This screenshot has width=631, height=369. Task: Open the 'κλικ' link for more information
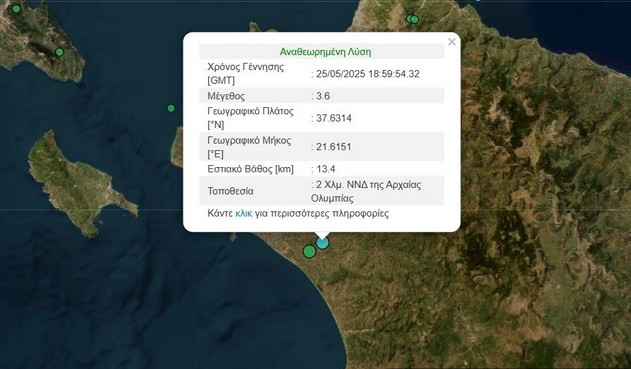coord(243,213)
